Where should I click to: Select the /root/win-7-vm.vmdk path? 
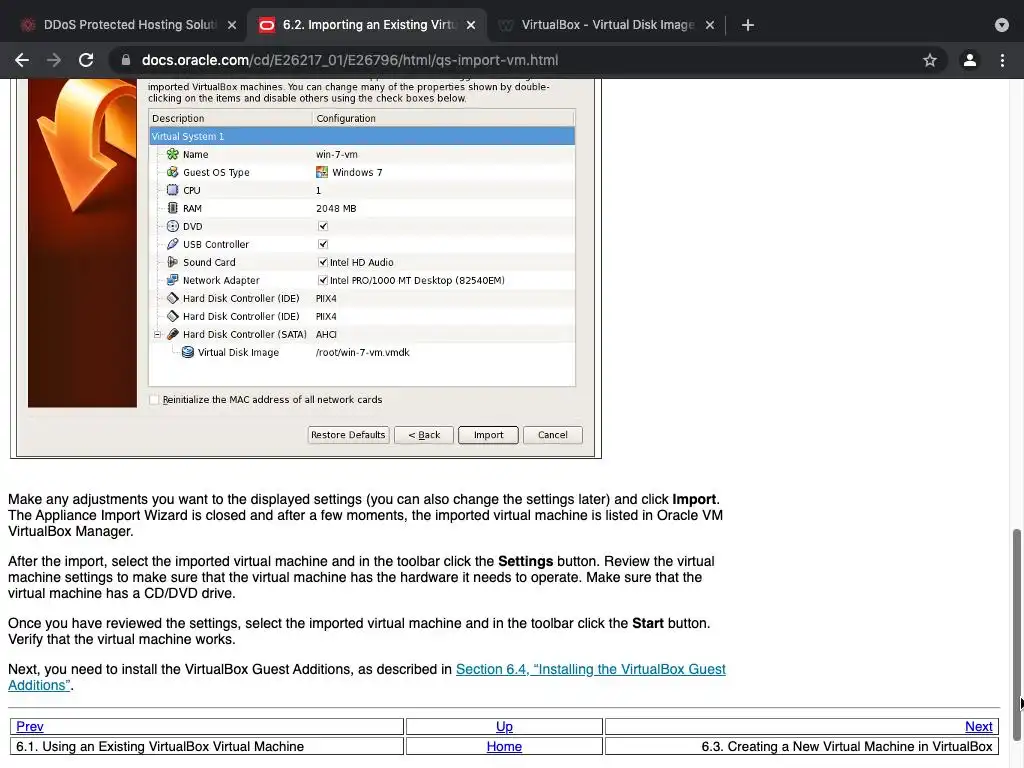(x=362, y=352)
